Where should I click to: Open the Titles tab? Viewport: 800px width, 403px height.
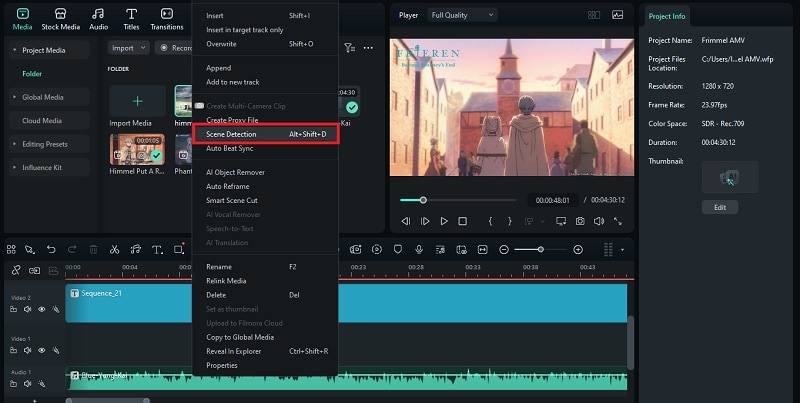pyautogui.click(x=131, y=19)
